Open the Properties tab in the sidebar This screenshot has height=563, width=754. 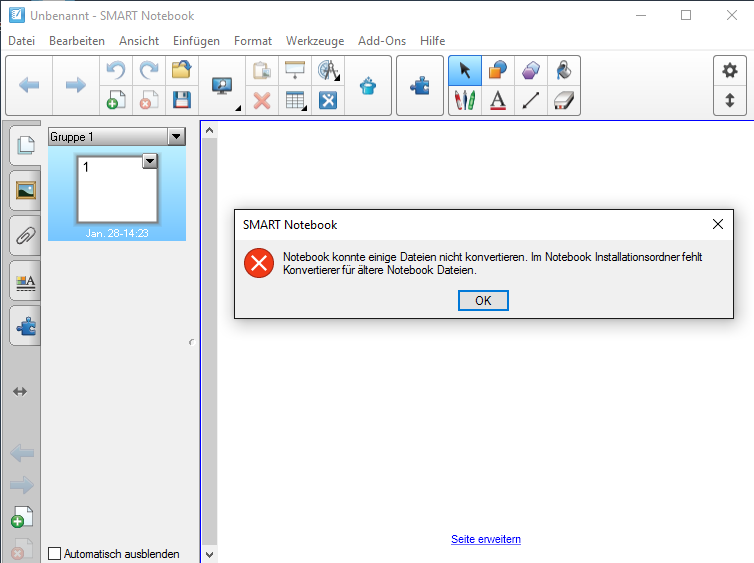tap(25, 282)
